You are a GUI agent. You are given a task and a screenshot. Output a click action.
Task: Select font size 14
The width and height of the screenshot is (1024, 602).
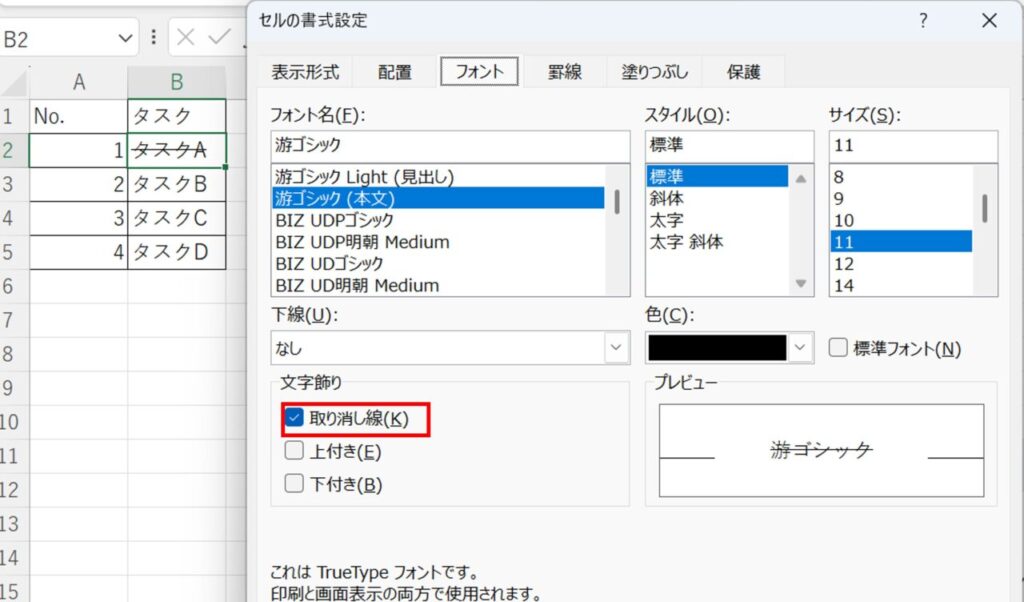pyautogui.click(x=901, y=285)
